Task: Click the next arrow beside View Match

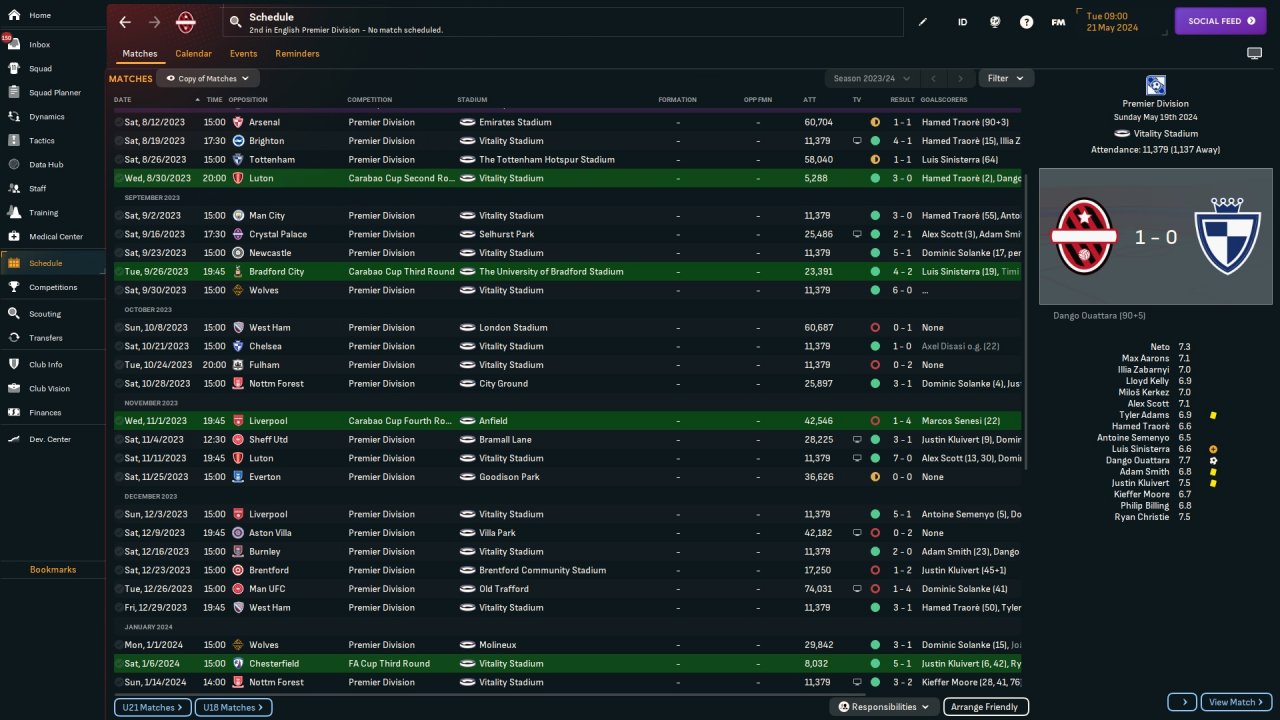Action: 1183,702
